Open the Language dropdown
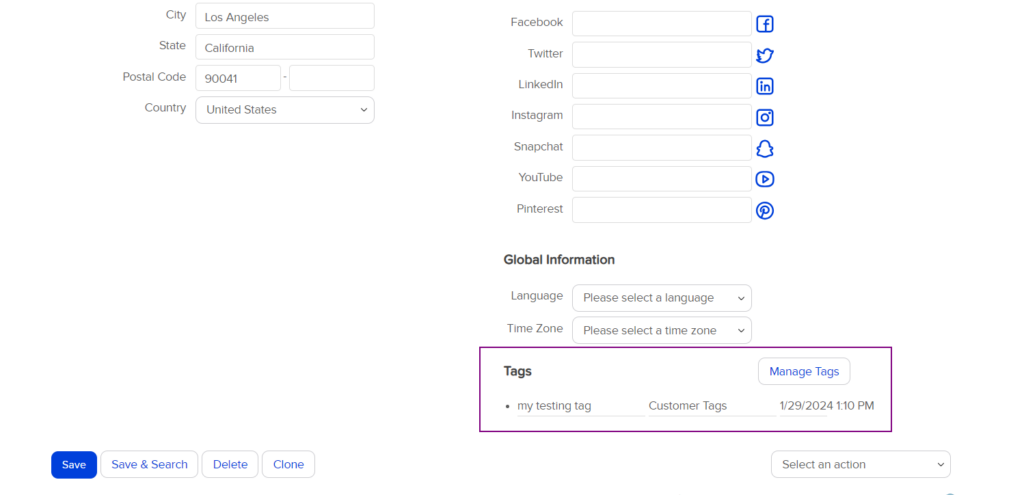This screenshot has height=495, width=1024. (662, 298)
